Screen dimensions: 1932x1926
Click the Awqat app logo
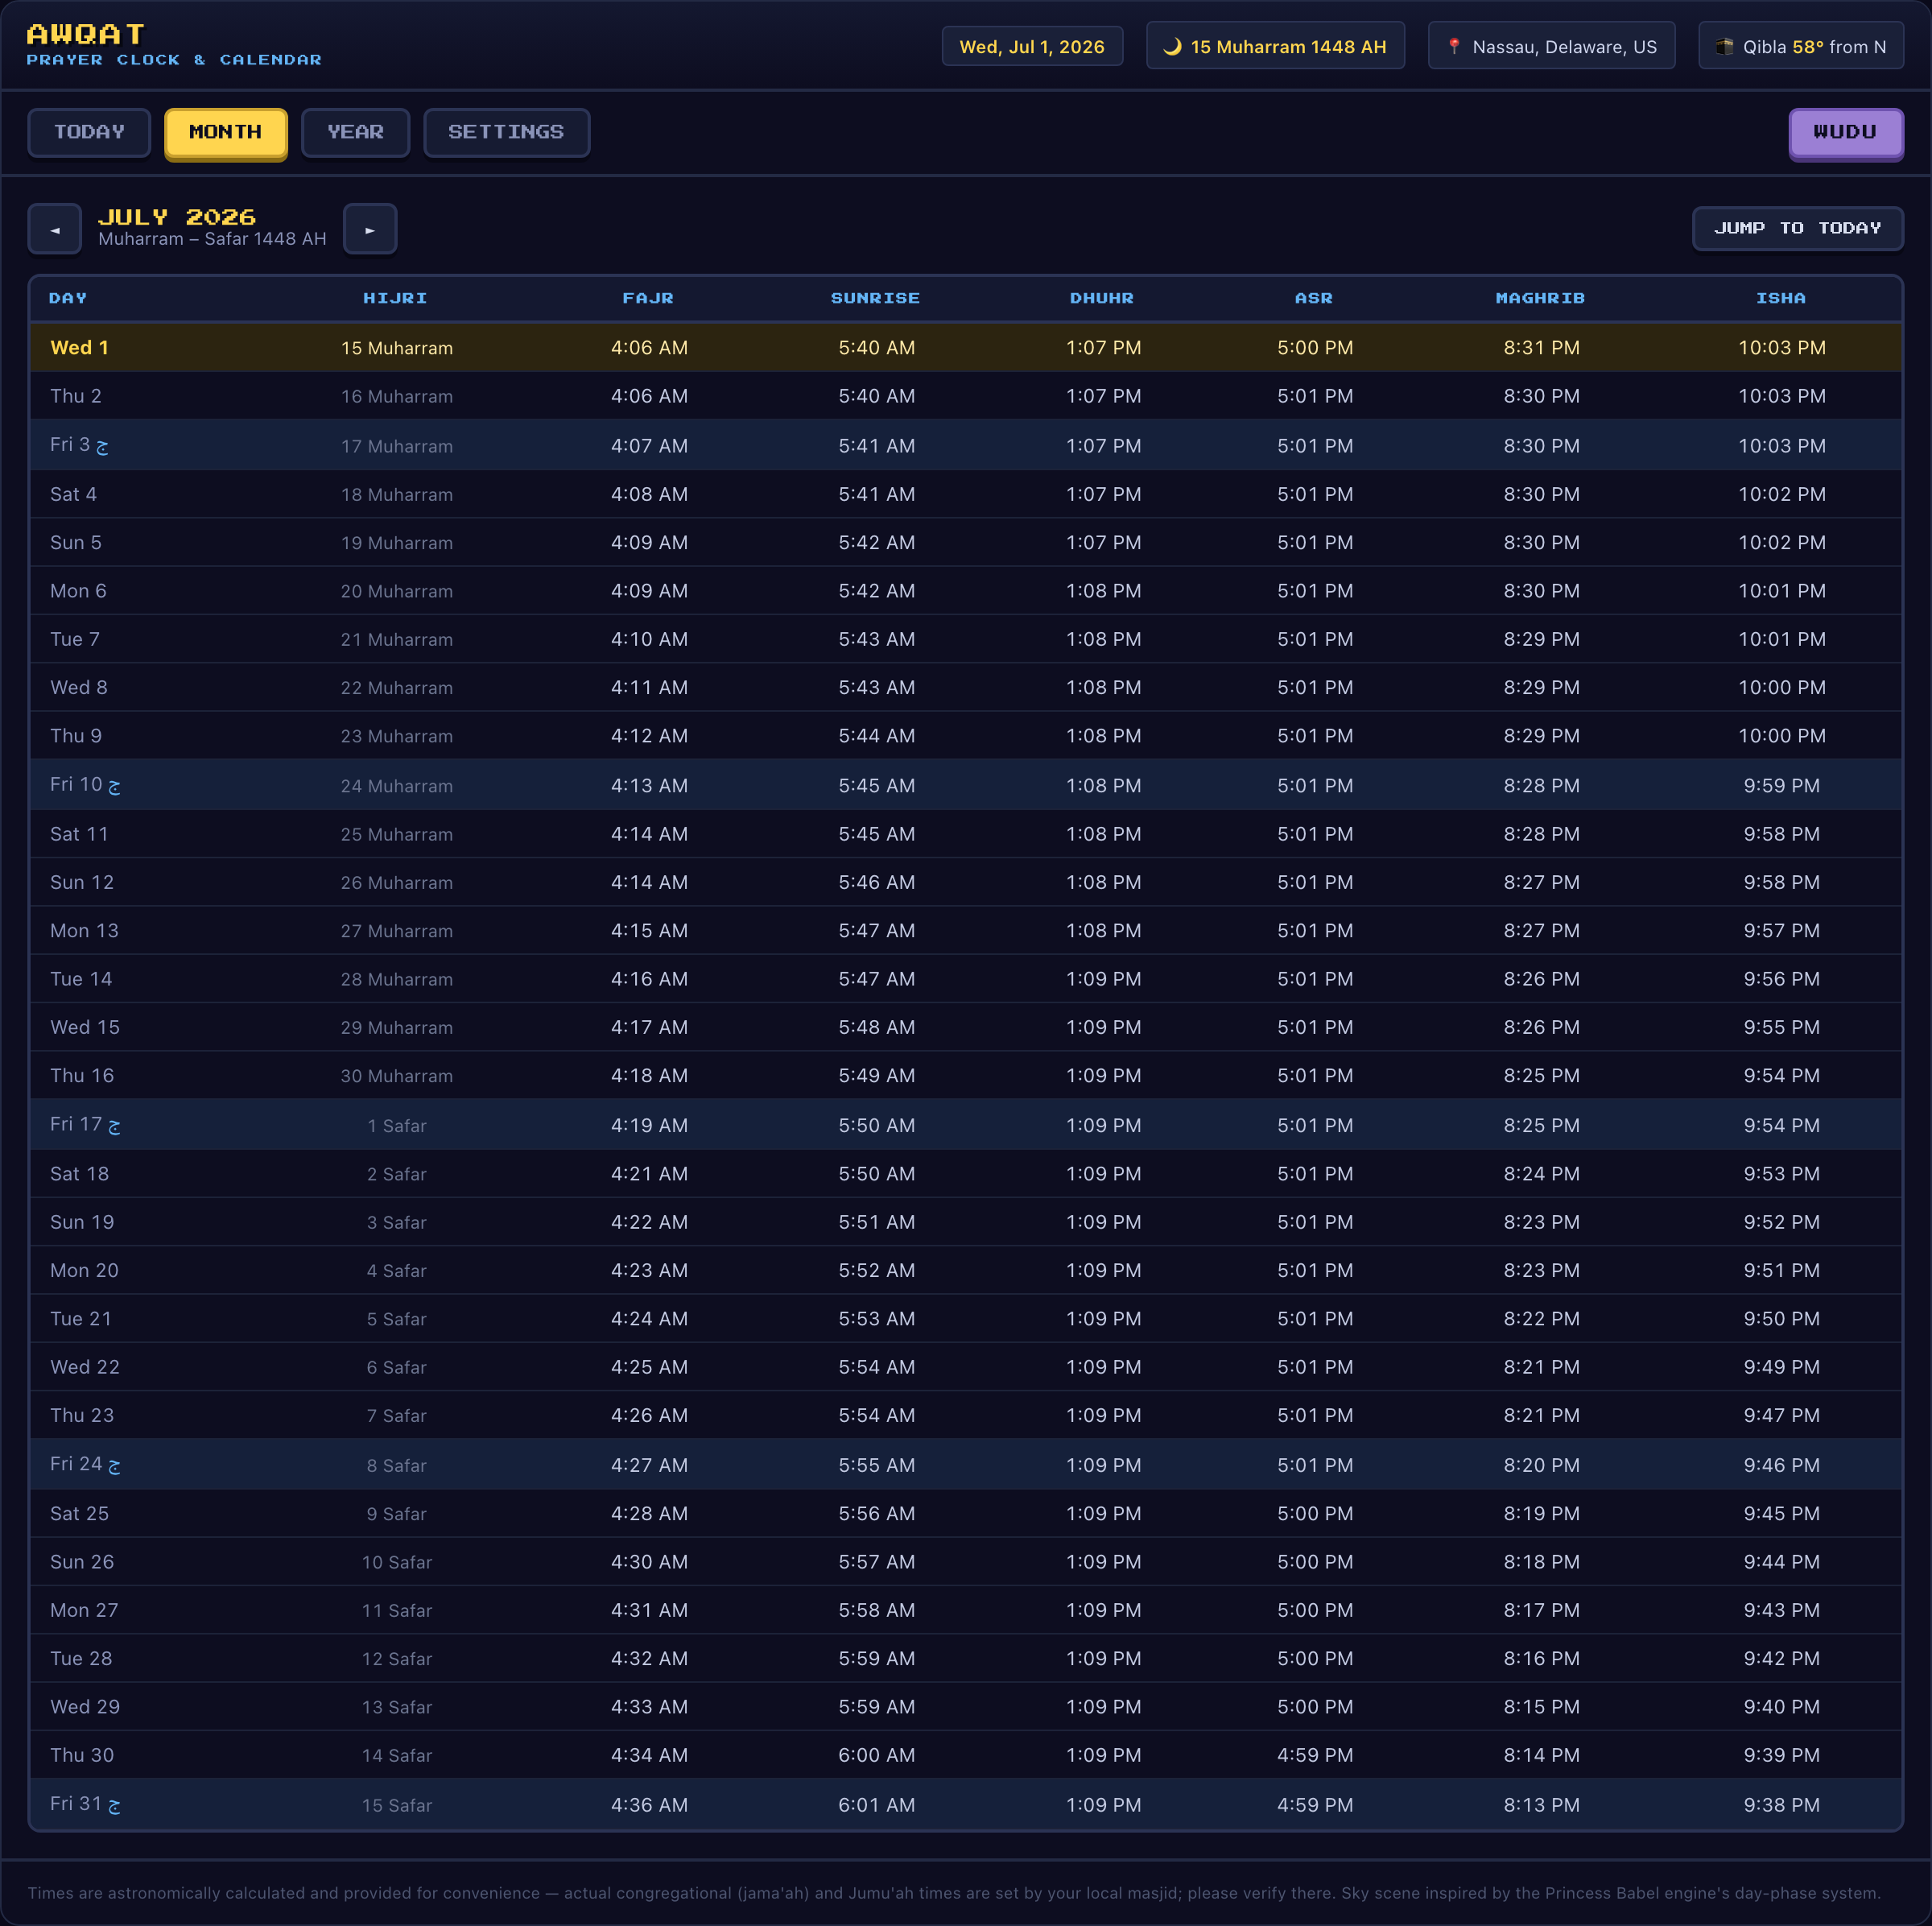click(86, 35)
